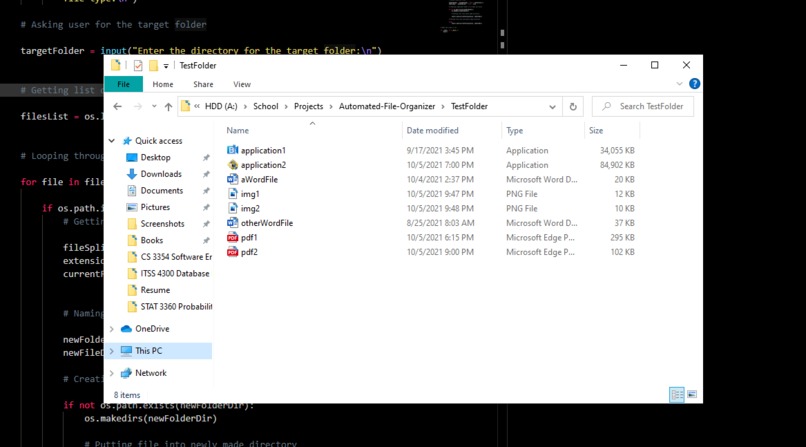
Task: Open Screenshots folder in Quick access
Action: (x=162, y=224)
